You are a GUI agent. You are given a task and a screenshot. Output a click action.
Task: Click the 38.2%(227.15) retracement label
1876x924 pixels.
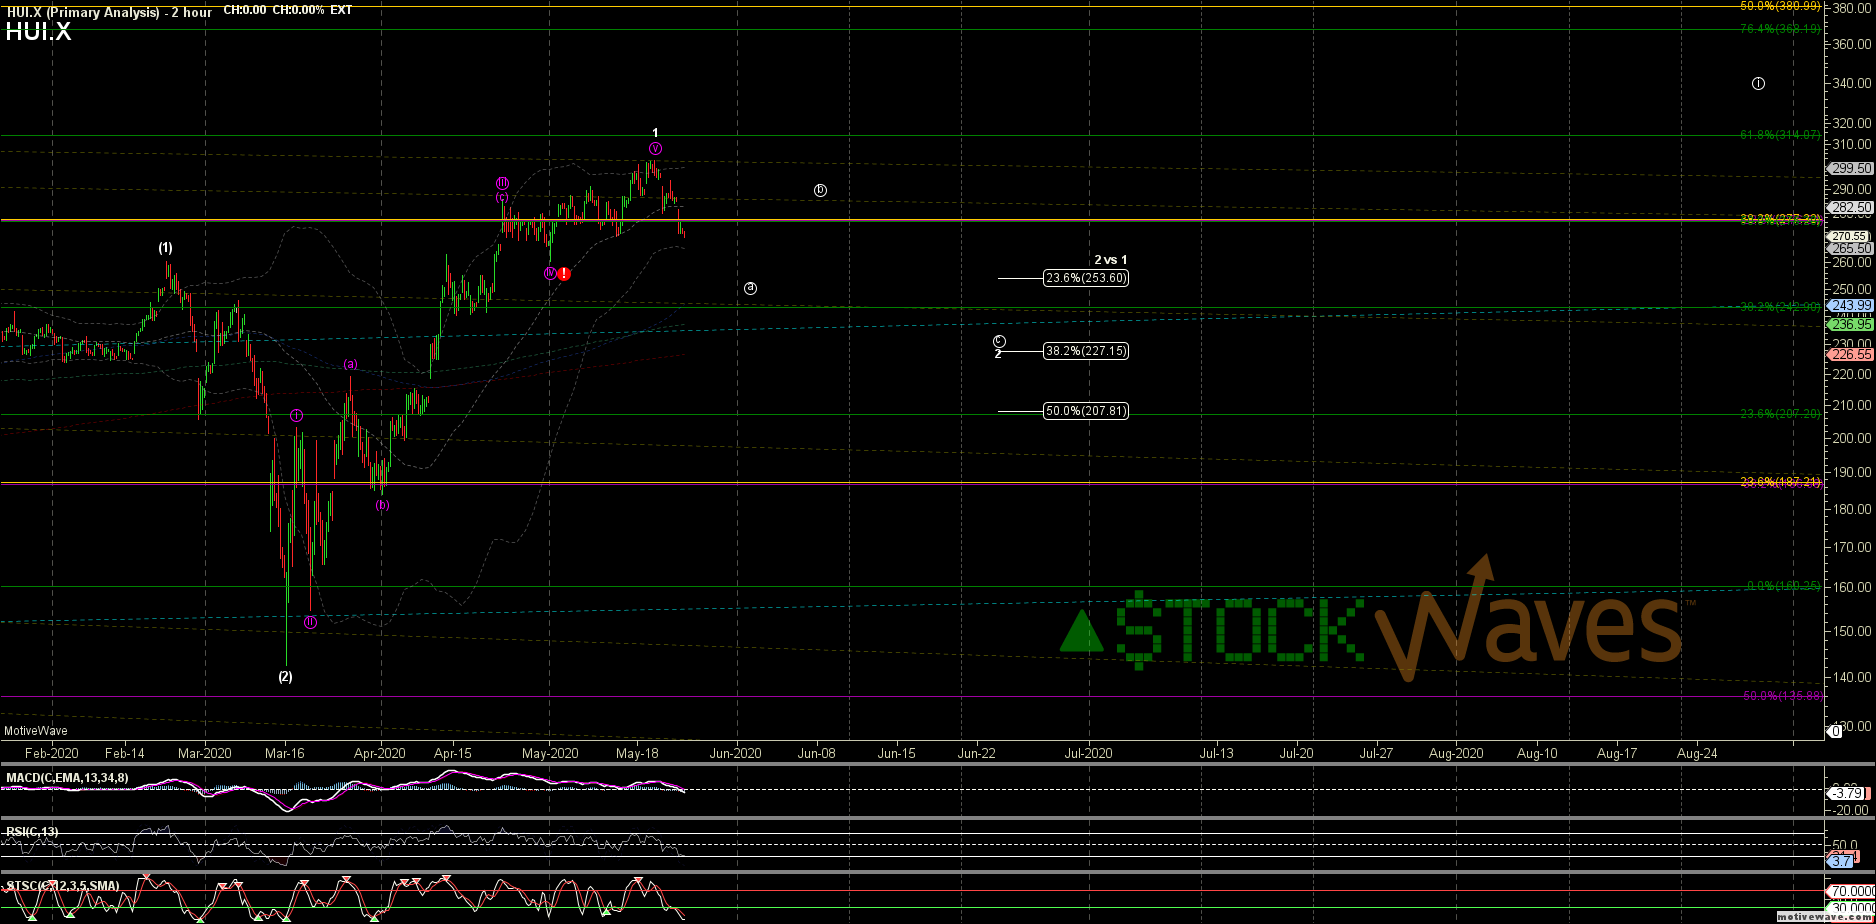coord(1085,351)
